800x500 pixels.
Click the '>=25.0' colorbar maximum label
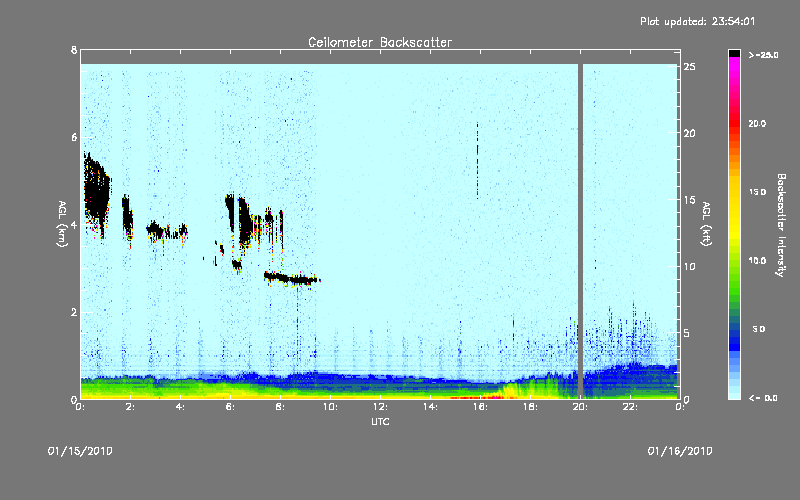(x=763, y=55)
